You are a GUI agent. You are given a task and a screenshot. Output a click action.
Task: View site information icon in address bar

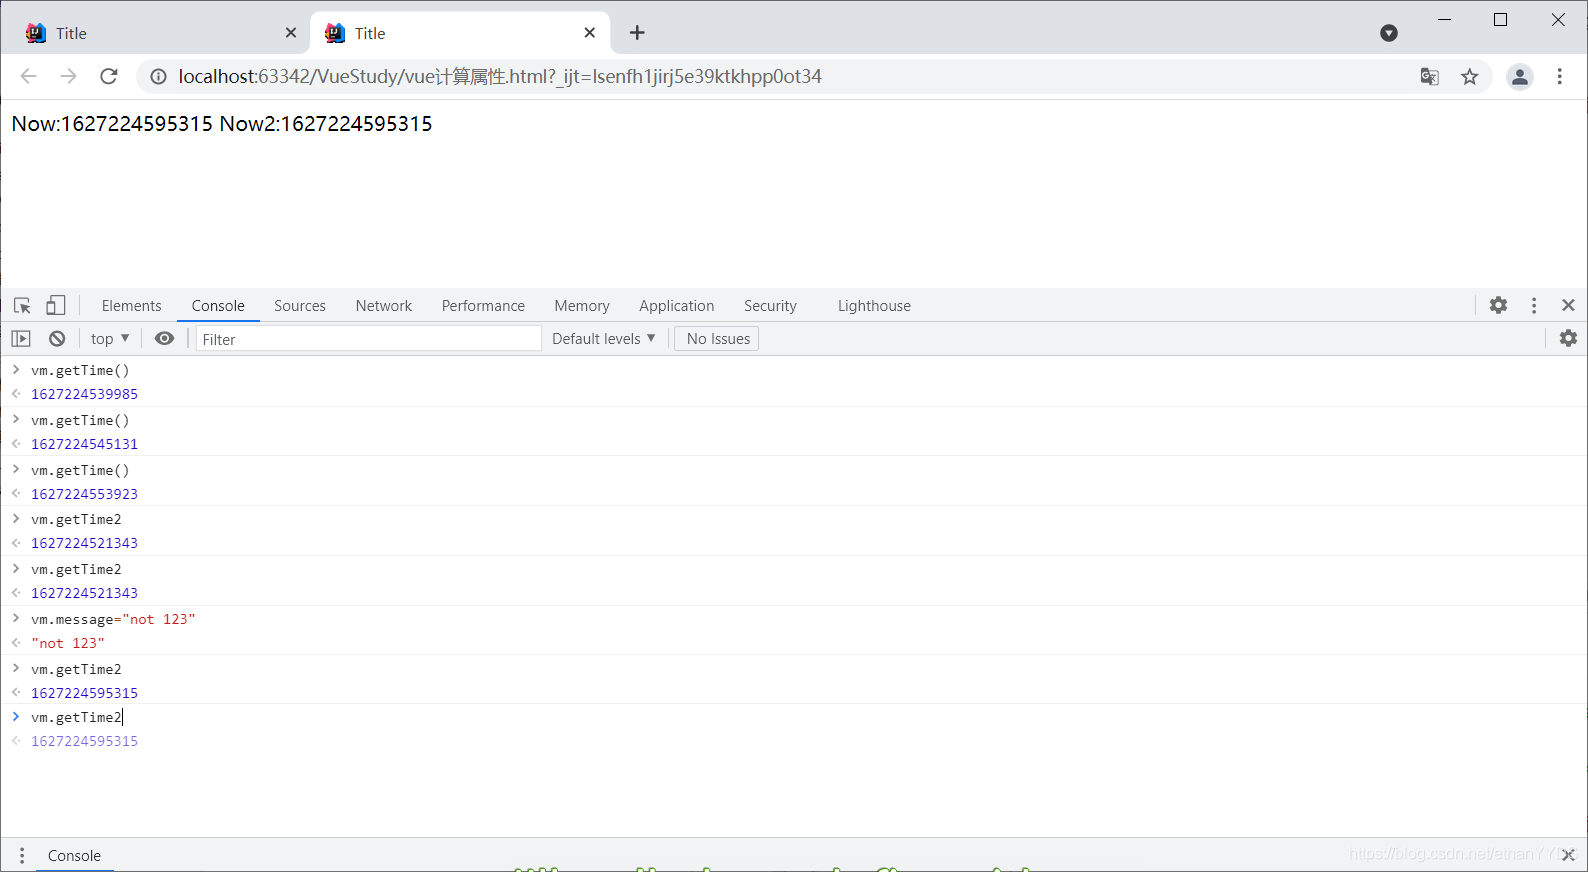tap(158, 76)
